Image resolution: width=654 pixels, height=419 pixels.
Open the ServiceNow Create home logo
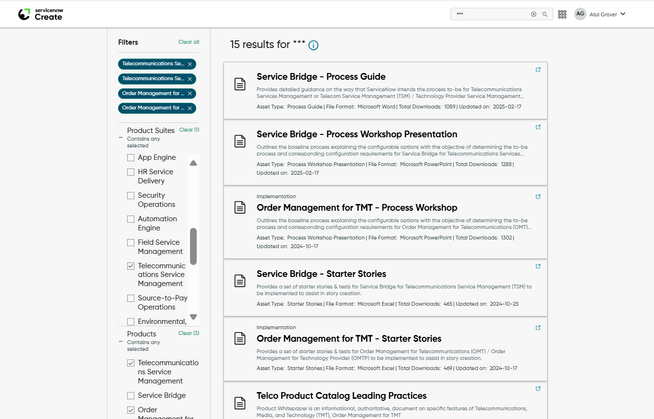[x=41, y=14]
